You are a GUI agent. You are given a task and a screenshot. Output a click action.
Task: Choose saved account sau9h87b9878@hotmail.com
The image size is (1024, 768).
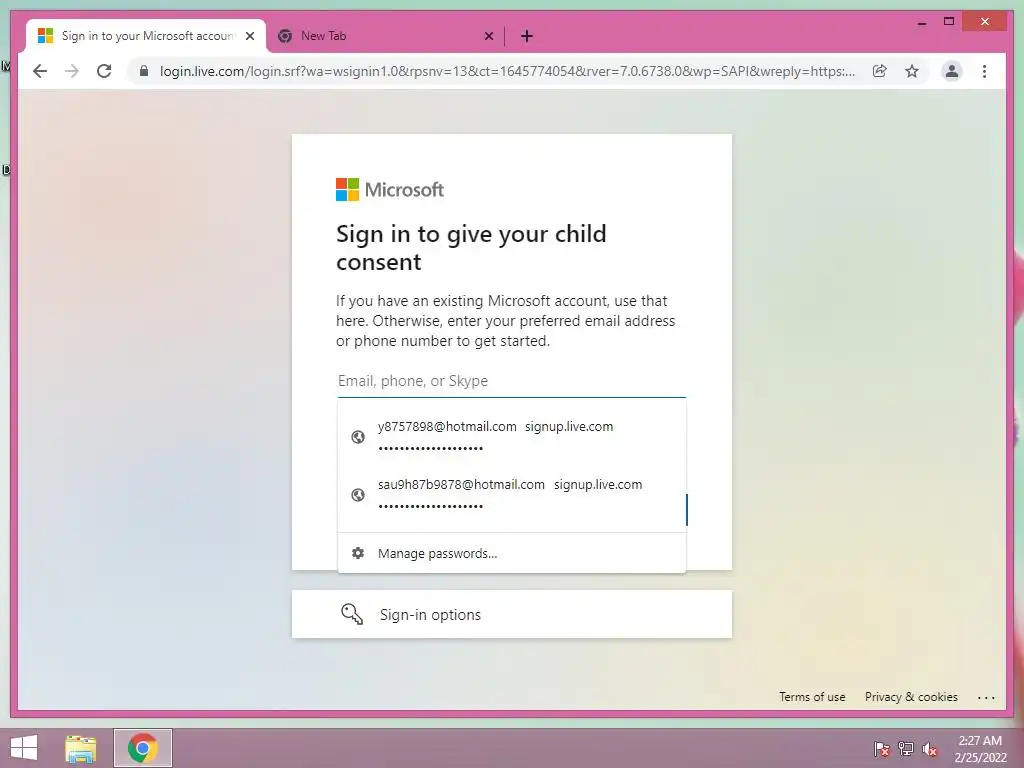click(x=511, y=494)
